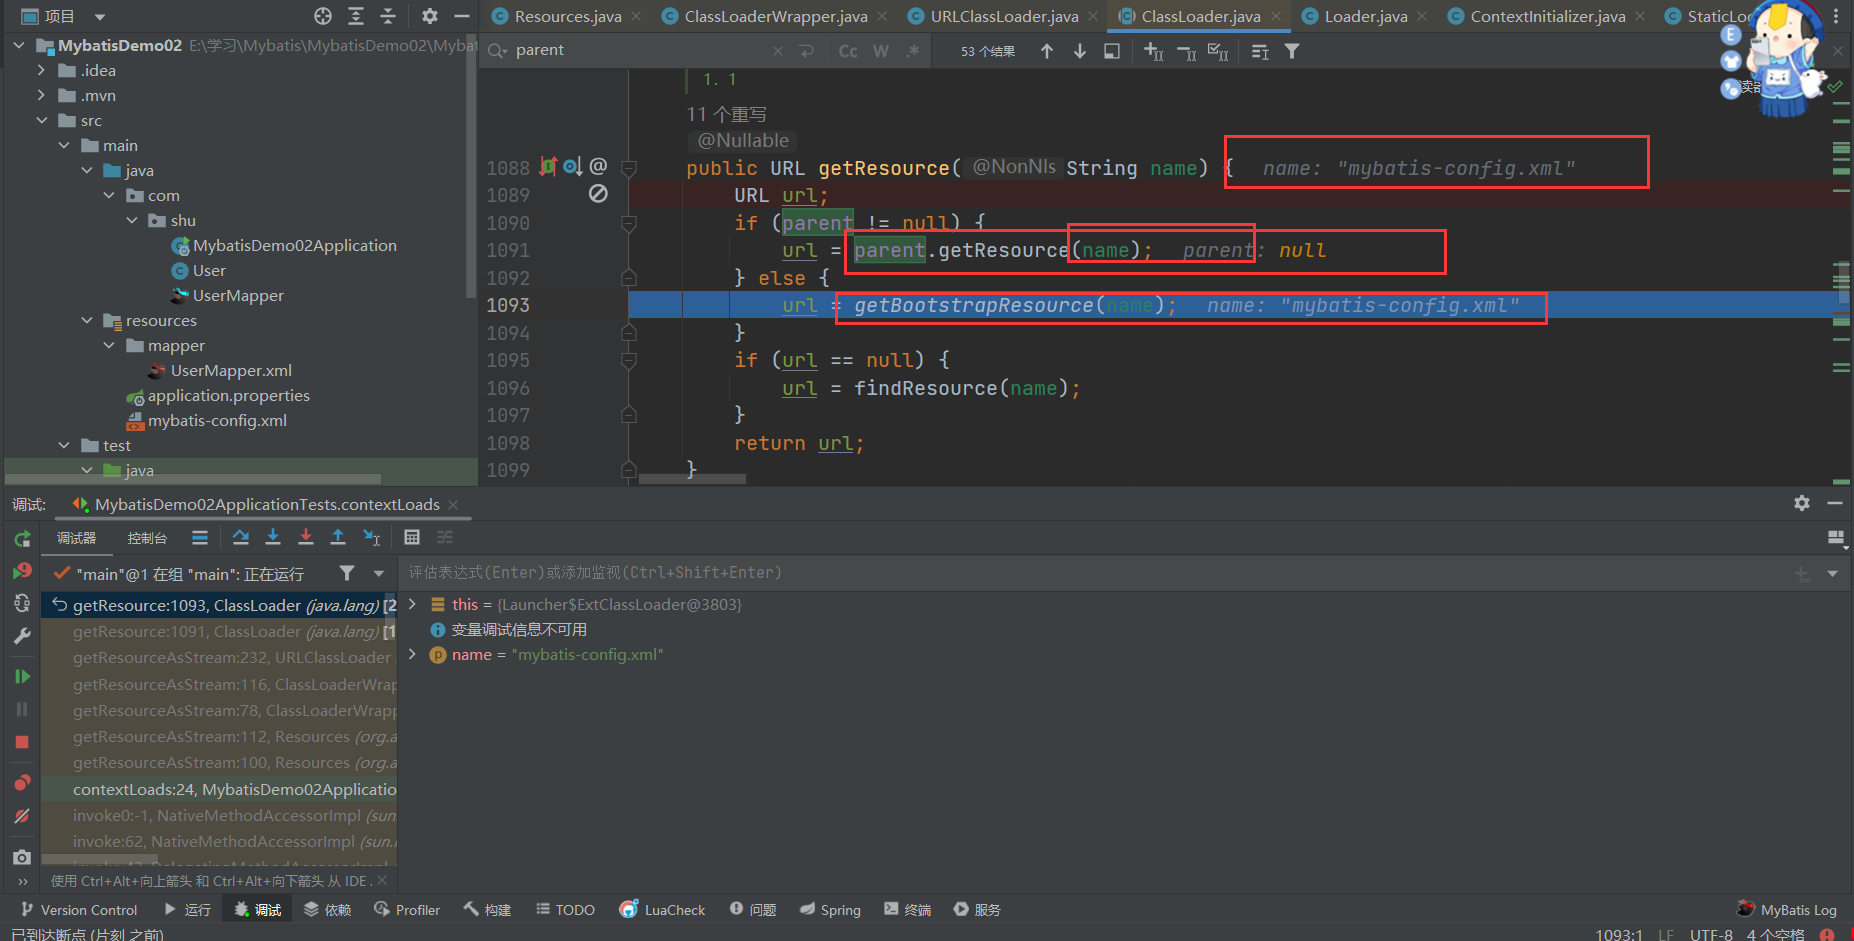Click the Mute Breakpoints icon

coord(22,816)
